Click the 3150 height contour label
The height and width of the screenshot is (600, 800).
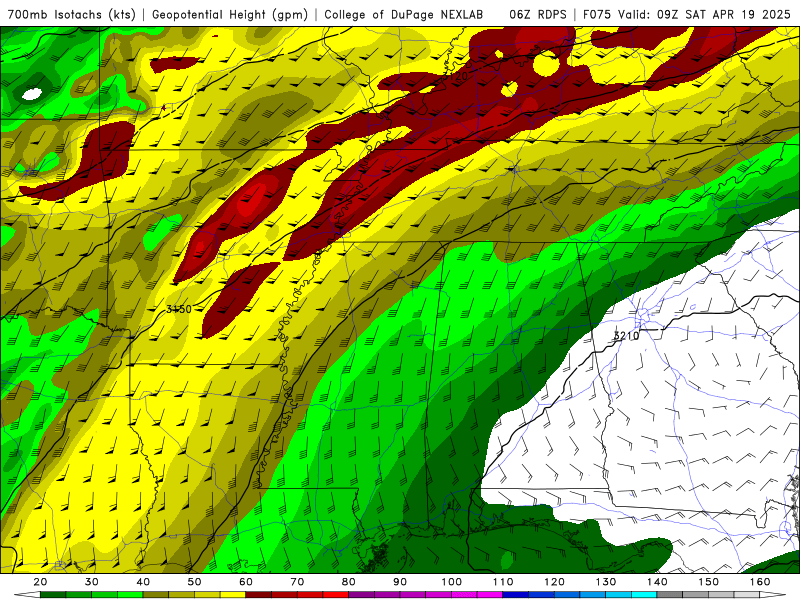coord(179,309)
